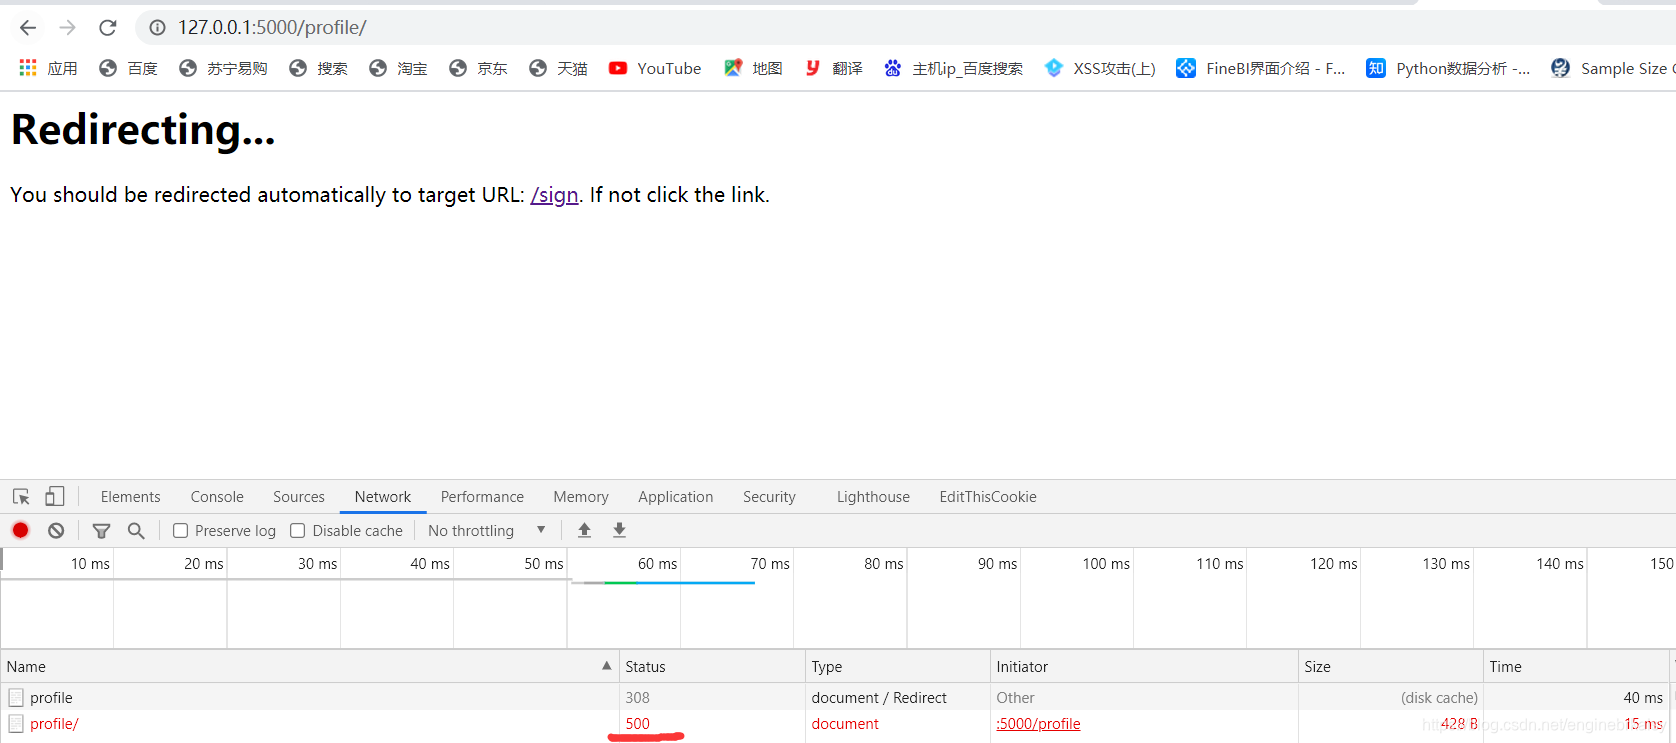Enable the Disable cache checkbox
This screenshot has width=1676, height=743.
tap(298, 531)
